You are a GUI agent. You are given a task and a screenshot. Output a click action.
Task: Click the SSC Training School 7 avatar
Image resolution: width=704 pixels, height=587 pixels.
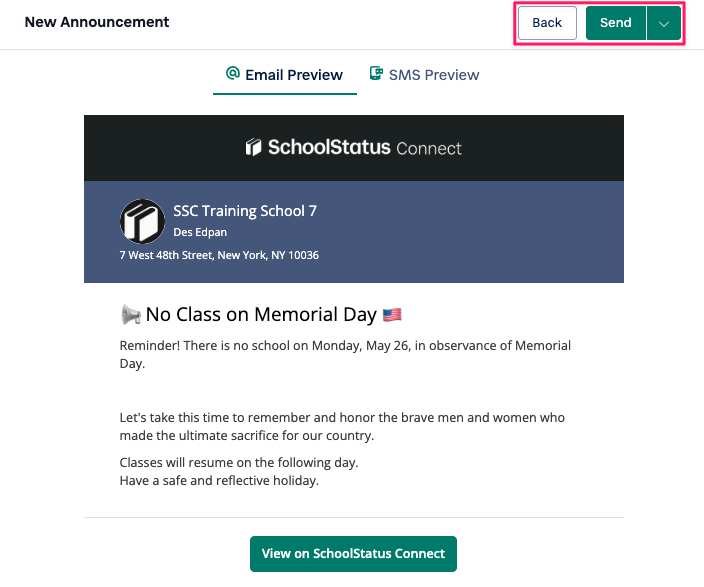point(142,221)
